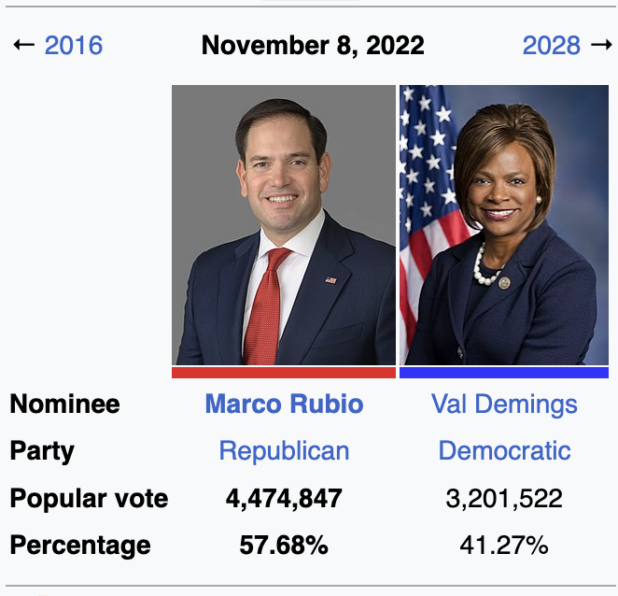Viewport: 618px width, 596px height.
Task: Click the blue Democratic color bar
Action: [504, 372]
